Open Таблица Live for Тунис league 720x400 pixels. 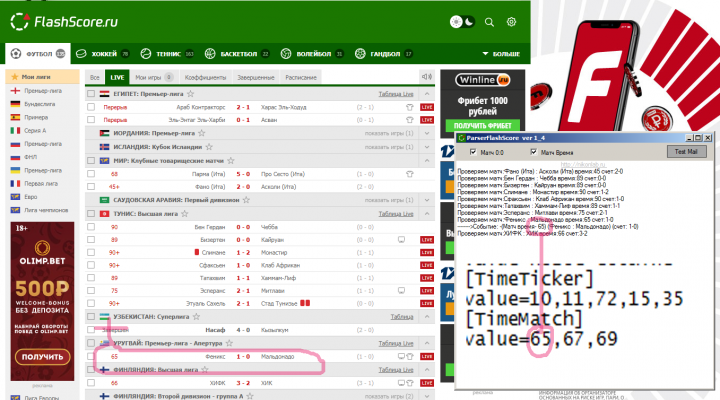tap(396, 214)
